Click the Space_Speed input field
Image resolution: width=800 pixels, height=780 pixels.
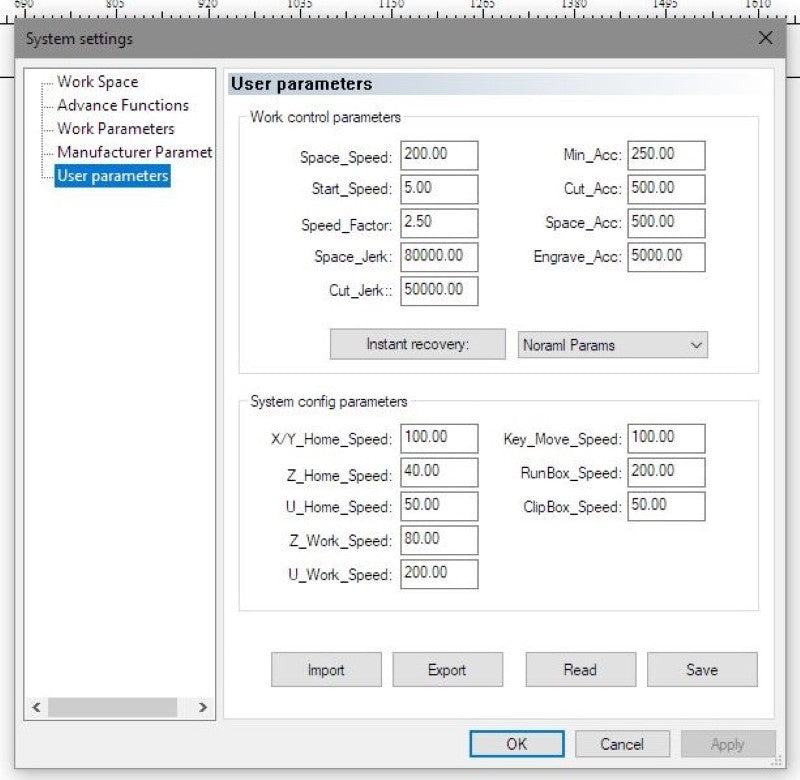(x=439, y=155)
